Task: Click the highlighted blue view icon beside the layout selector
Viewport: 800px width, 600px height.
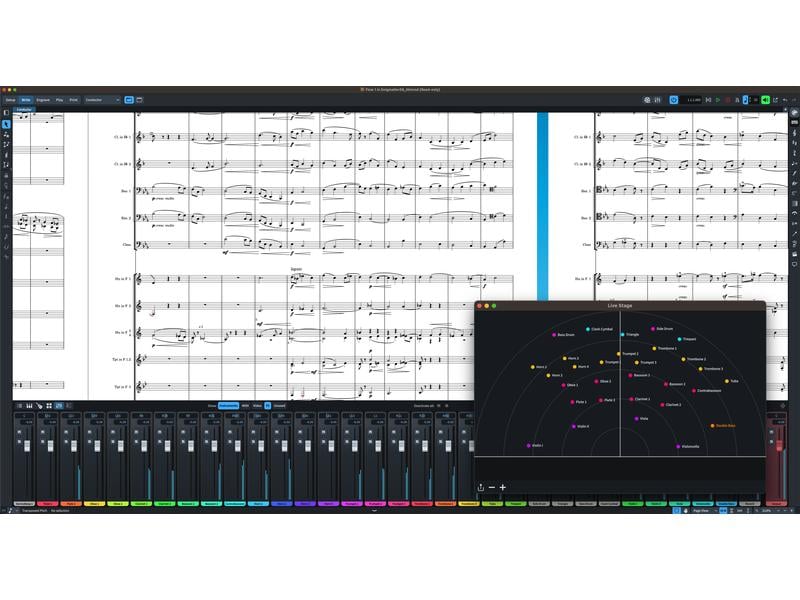Action: point(129,100)
